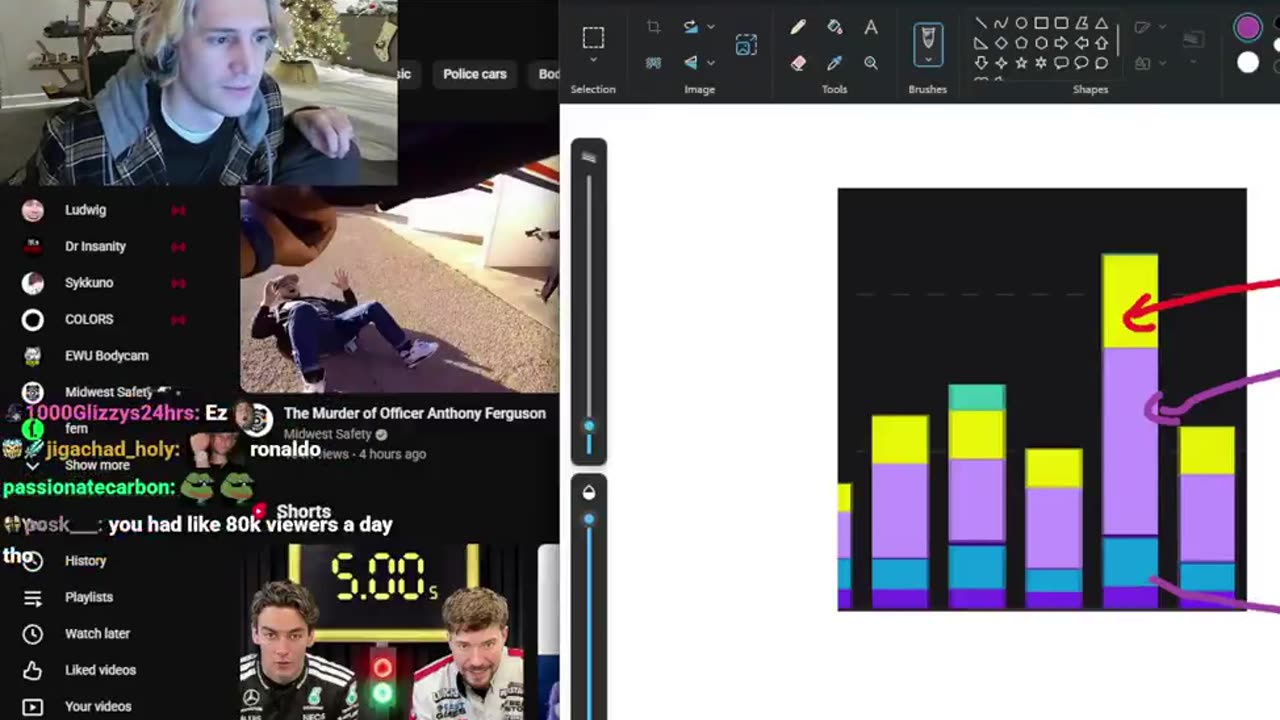
Task: Choose the Rounded rectangle shape
Action: 1061,23
